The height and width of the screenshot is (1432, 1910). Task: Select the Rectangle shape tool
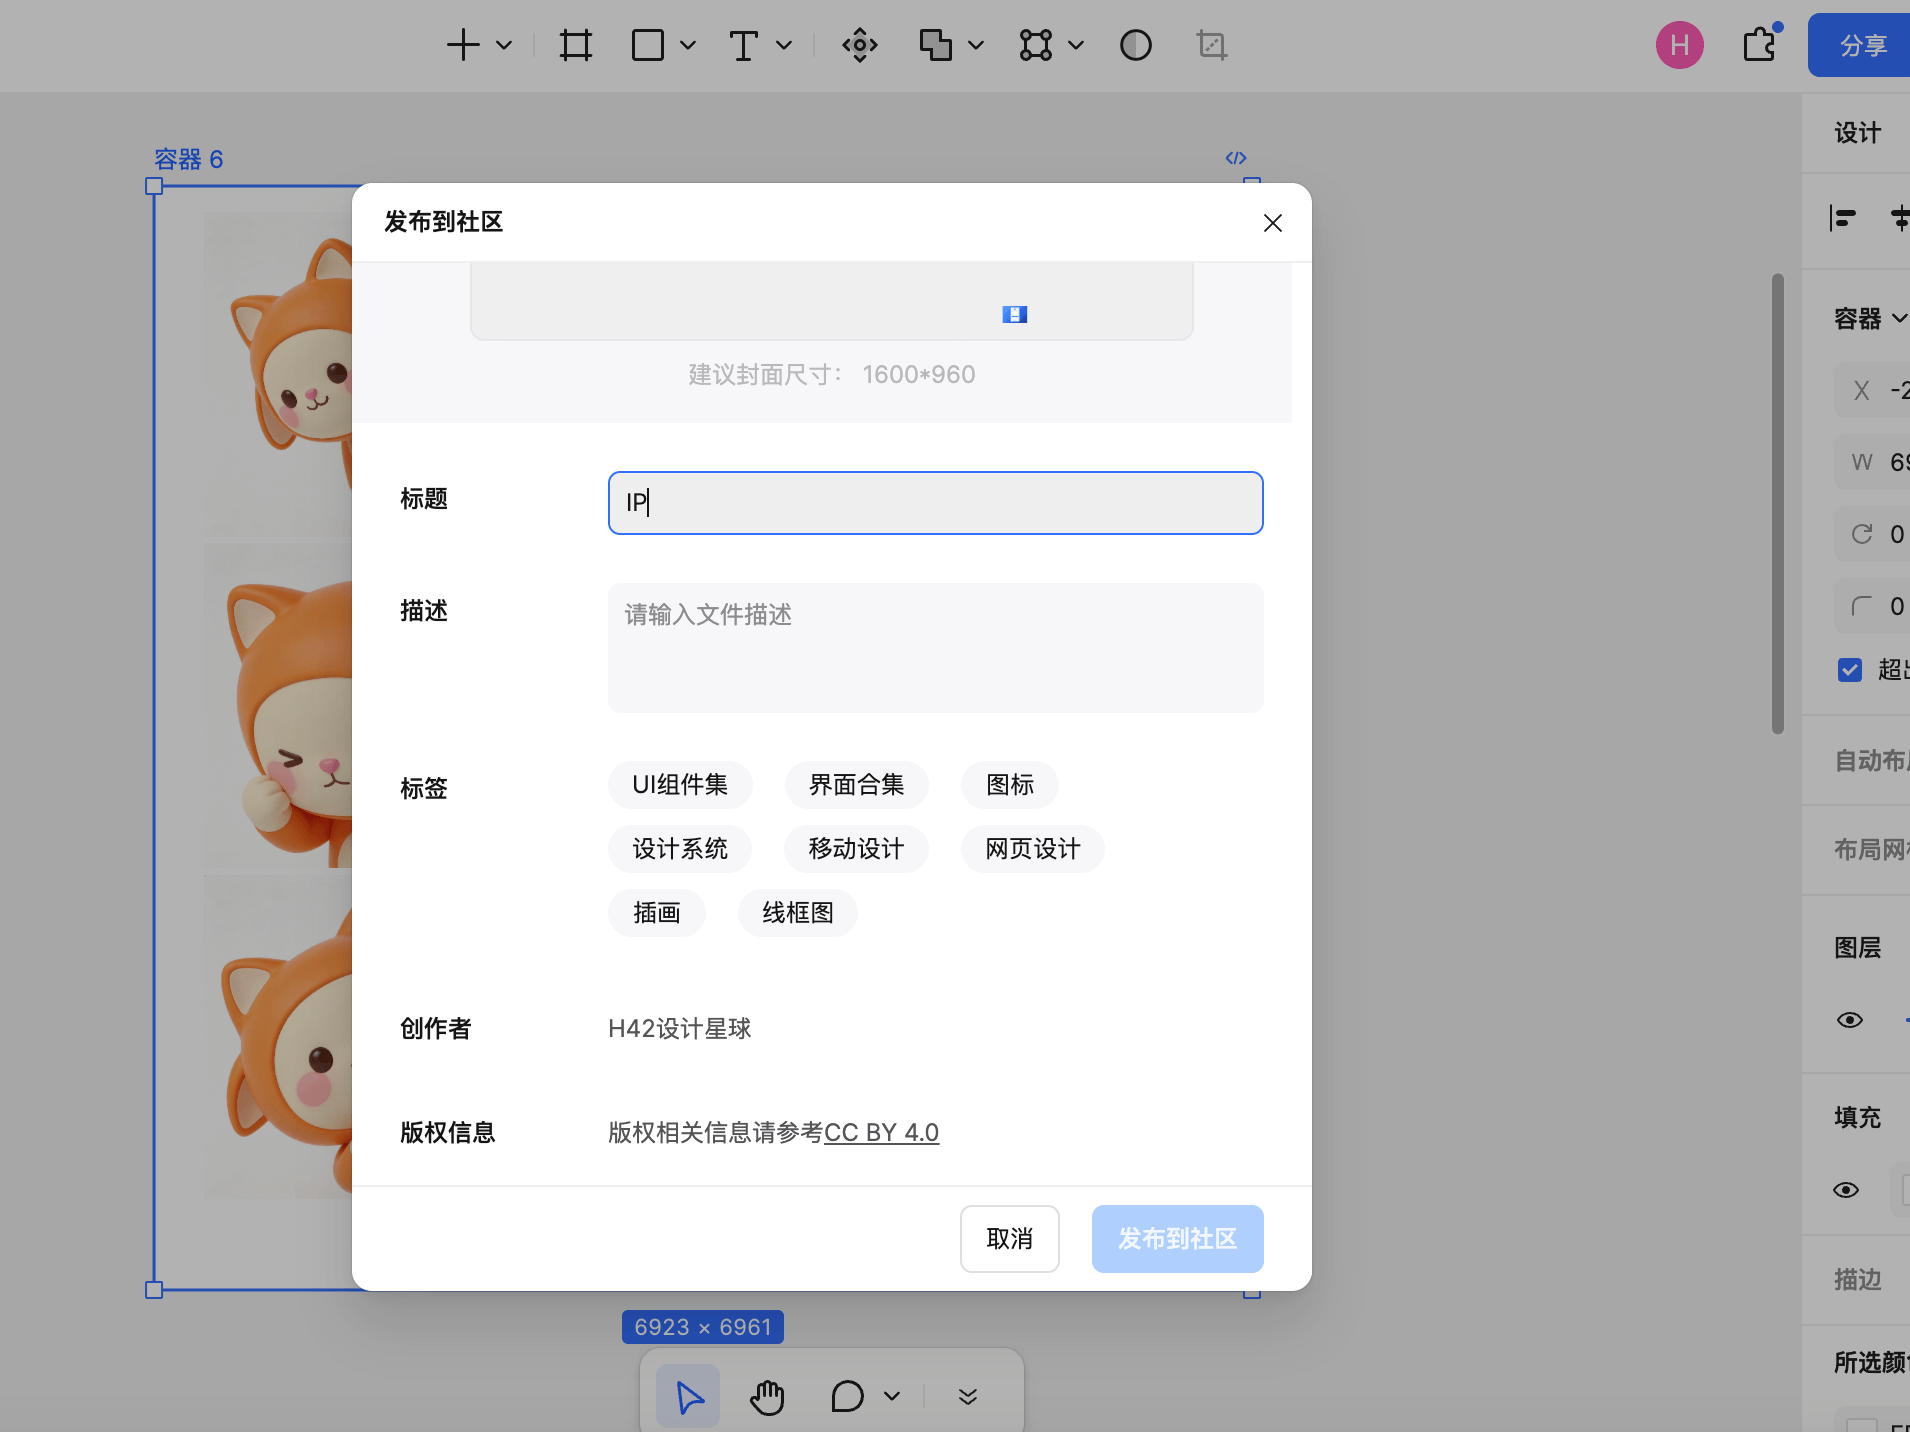[x=649, y=45]
